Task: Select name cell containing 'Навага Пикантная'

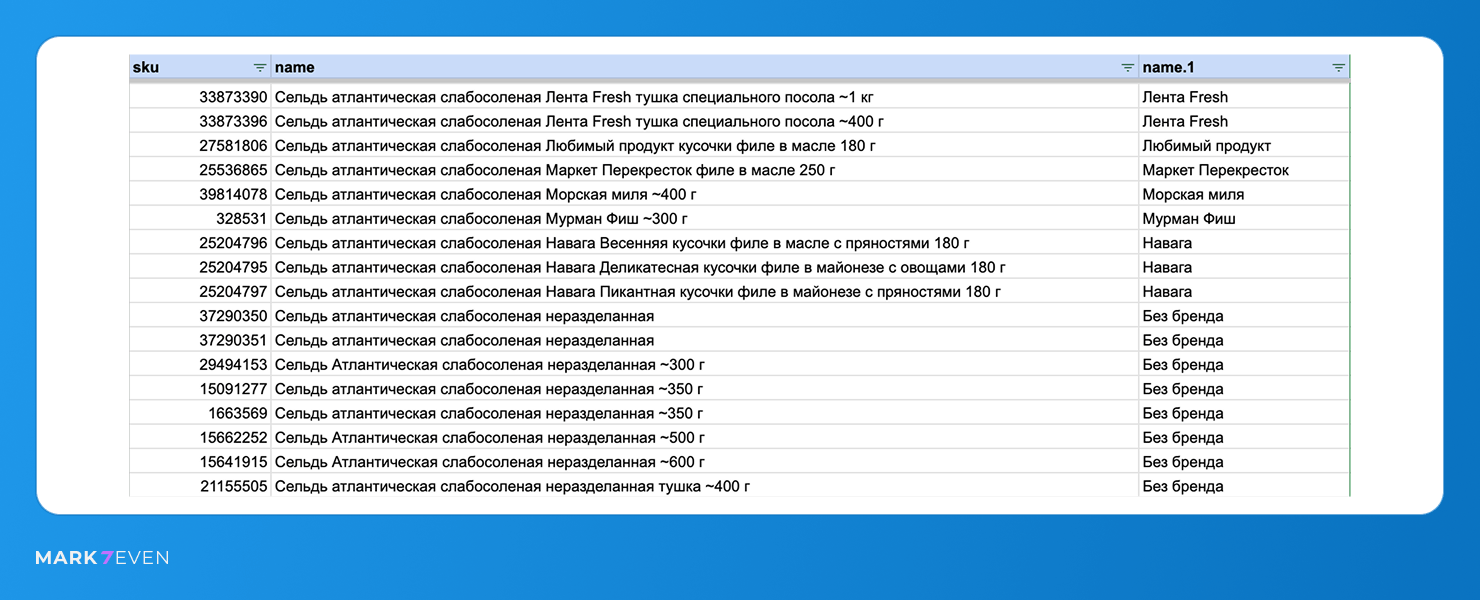Action: point(705,292)
